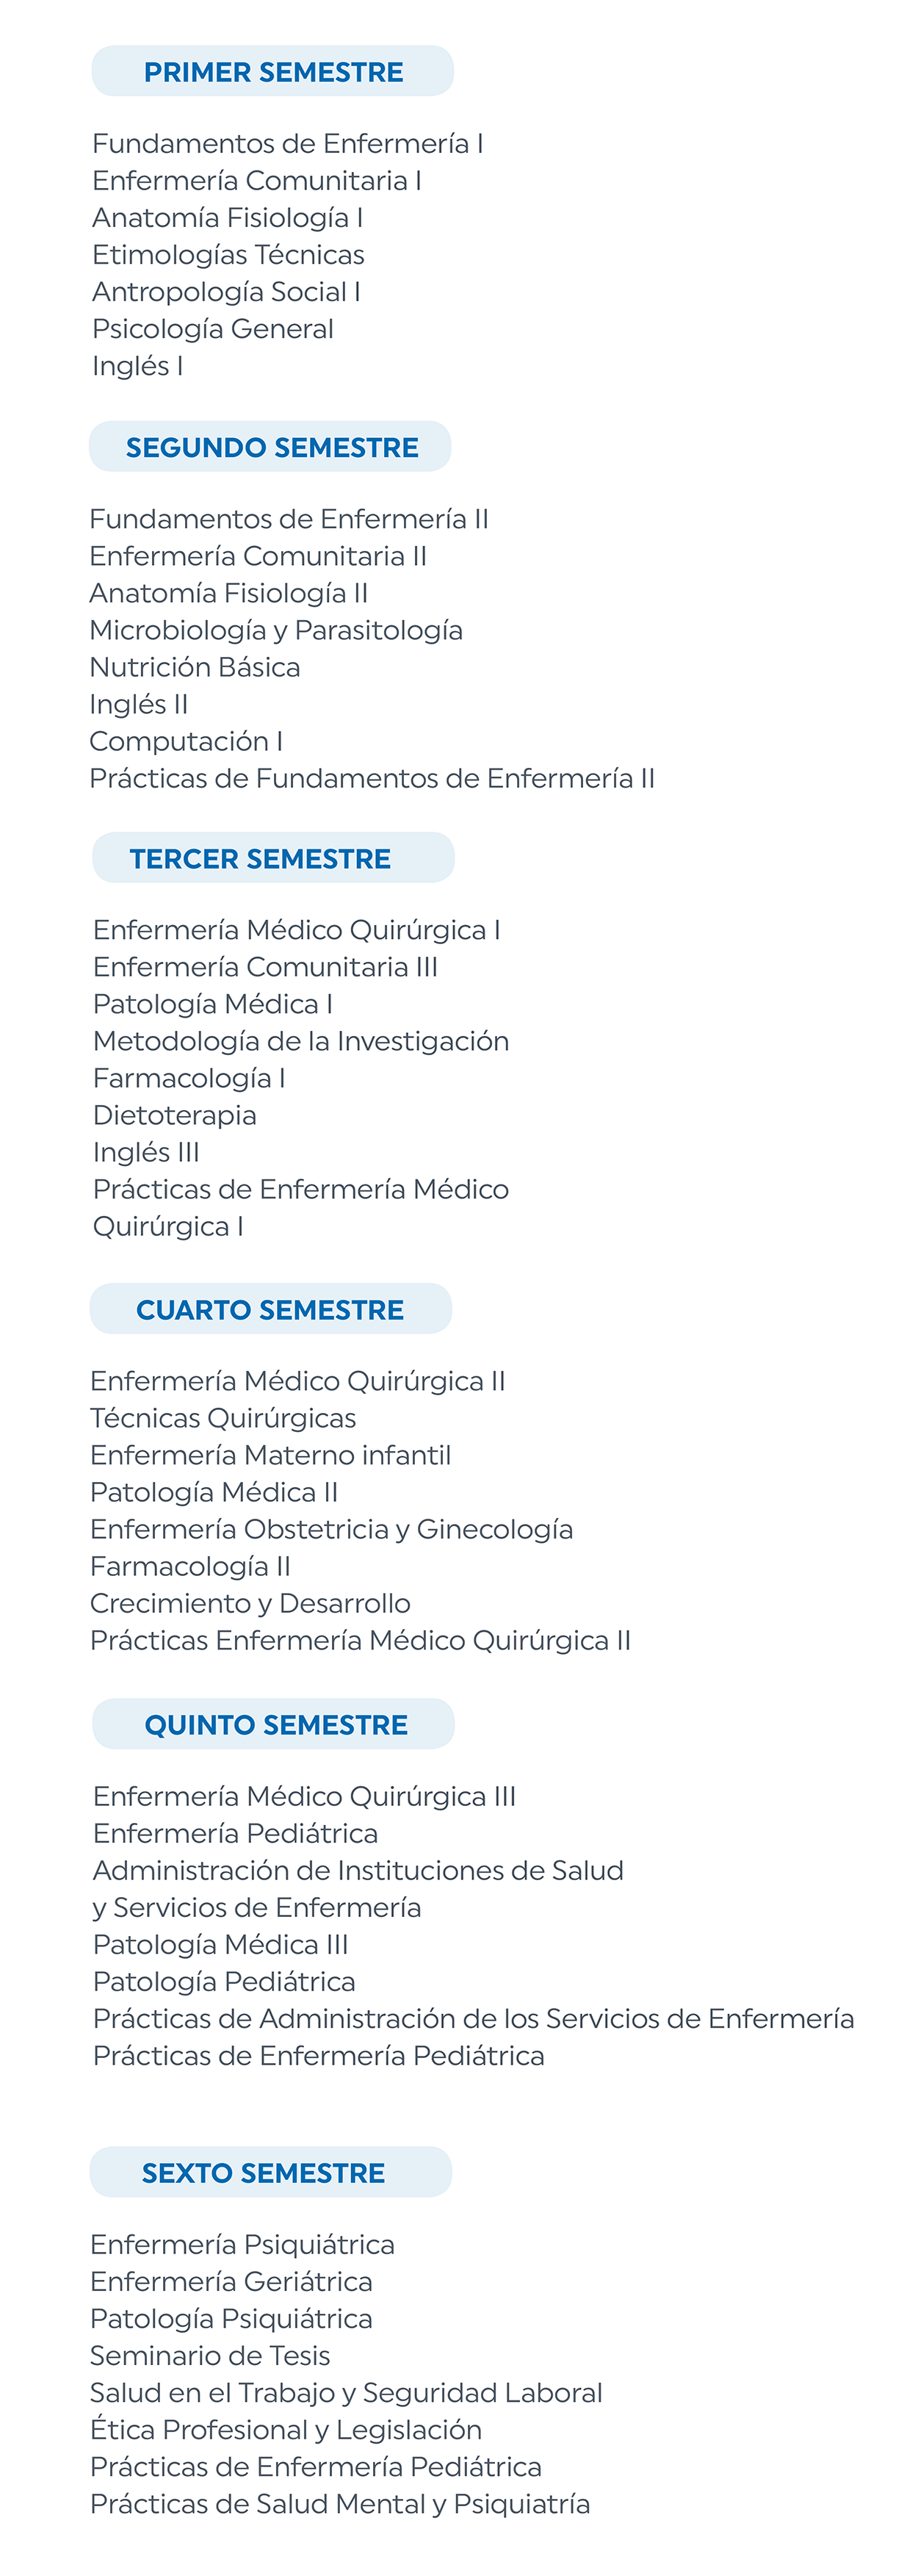Click Ética Profesional y Legislación
Viewport: 918px width, 2576px height.
click(286, 2429)
